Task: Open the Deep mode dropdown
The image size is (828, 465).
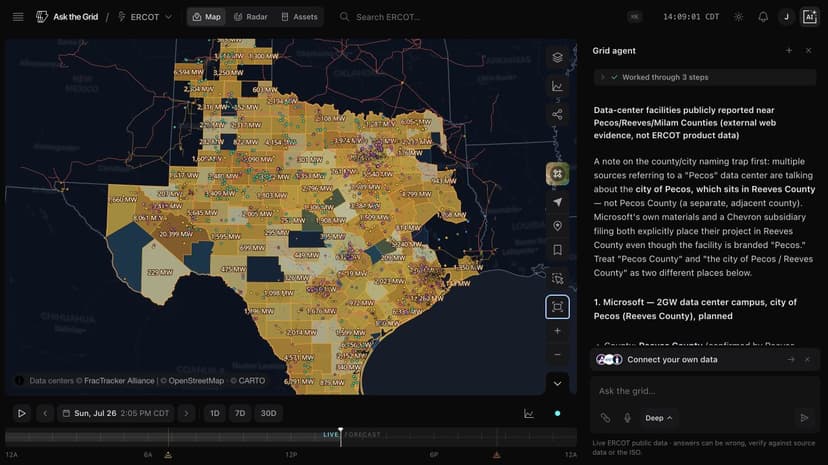Action: pos(658,418)
